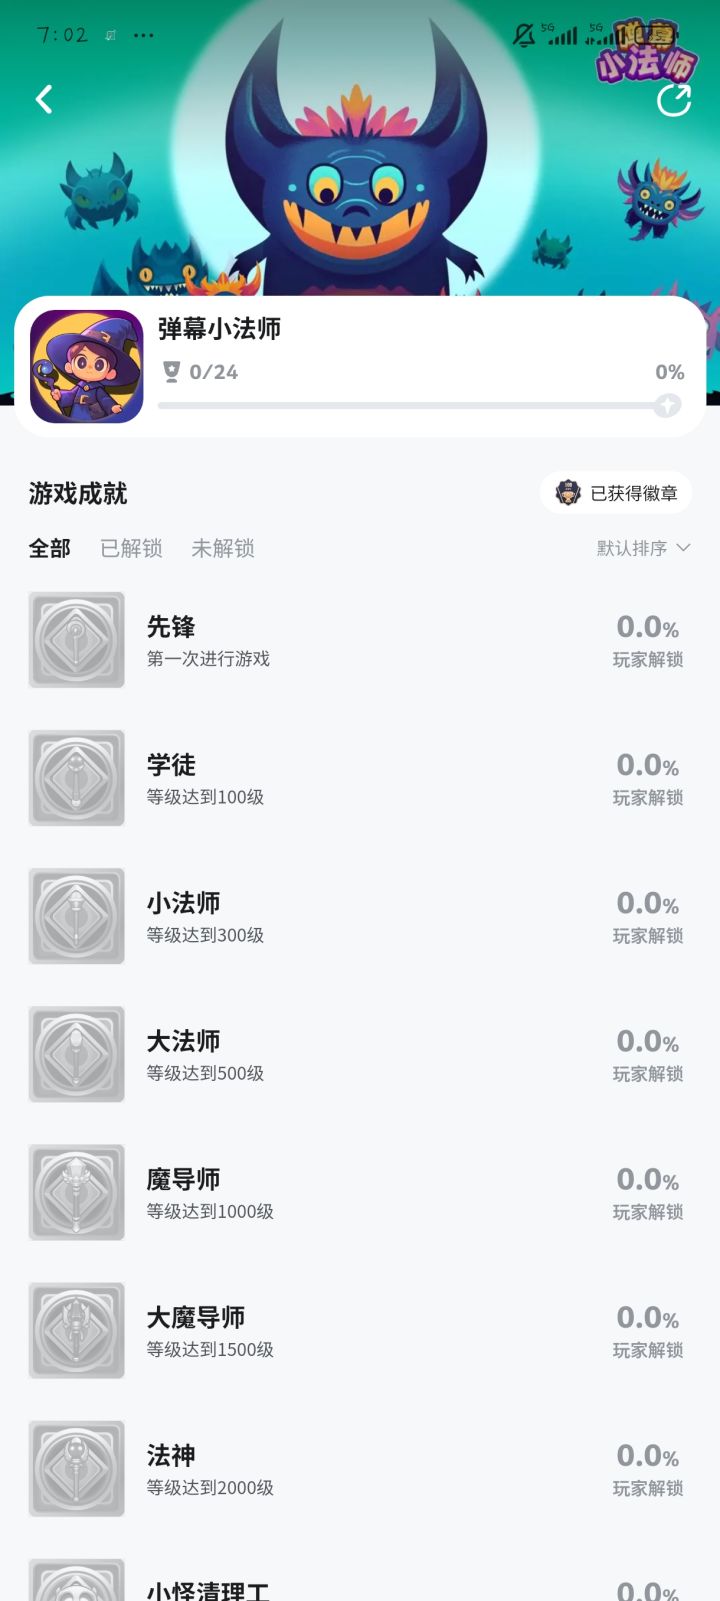Switch to the 全部 tab

click(50, 548)
